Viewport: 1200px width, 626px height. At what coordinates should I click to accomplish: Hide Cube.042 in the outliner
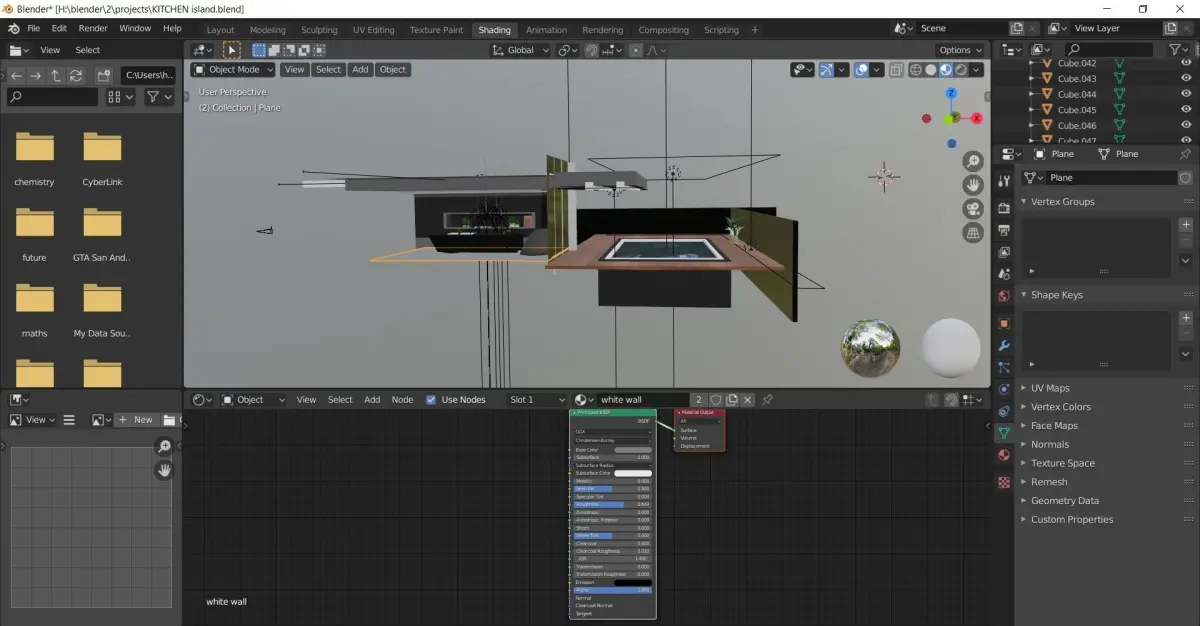coord(1186,63)
